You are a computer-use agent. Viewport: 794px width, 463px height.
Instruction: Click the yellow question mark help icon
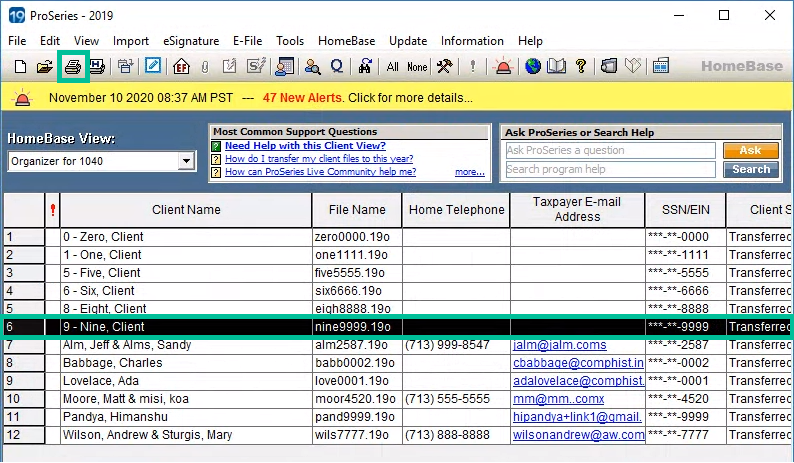tap(581, 66)
